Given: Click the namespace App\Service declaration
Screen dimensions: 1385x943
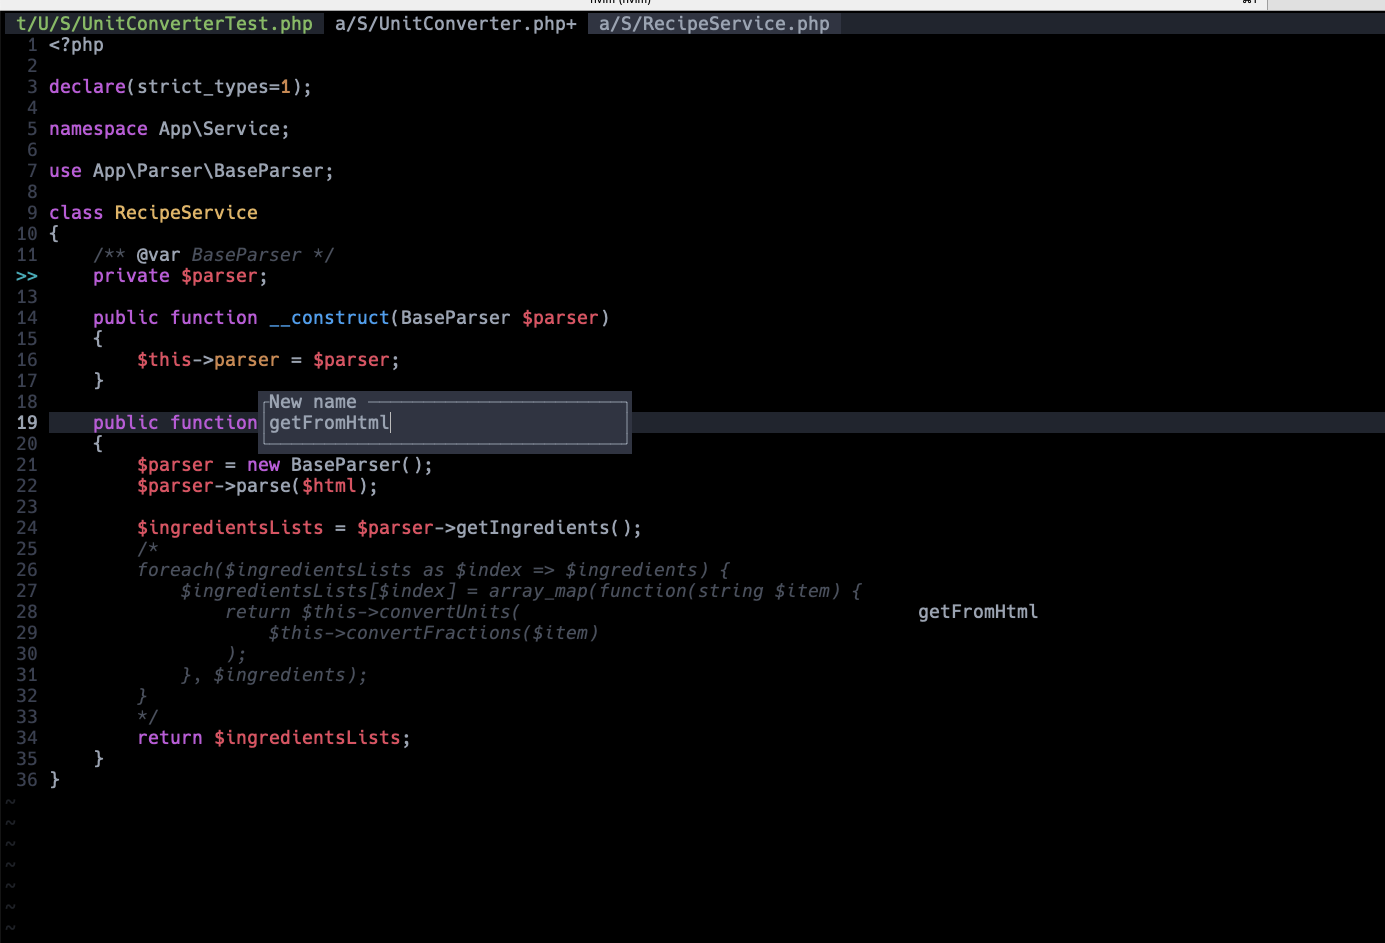Looking at the screenshot, I should (168, 128).
